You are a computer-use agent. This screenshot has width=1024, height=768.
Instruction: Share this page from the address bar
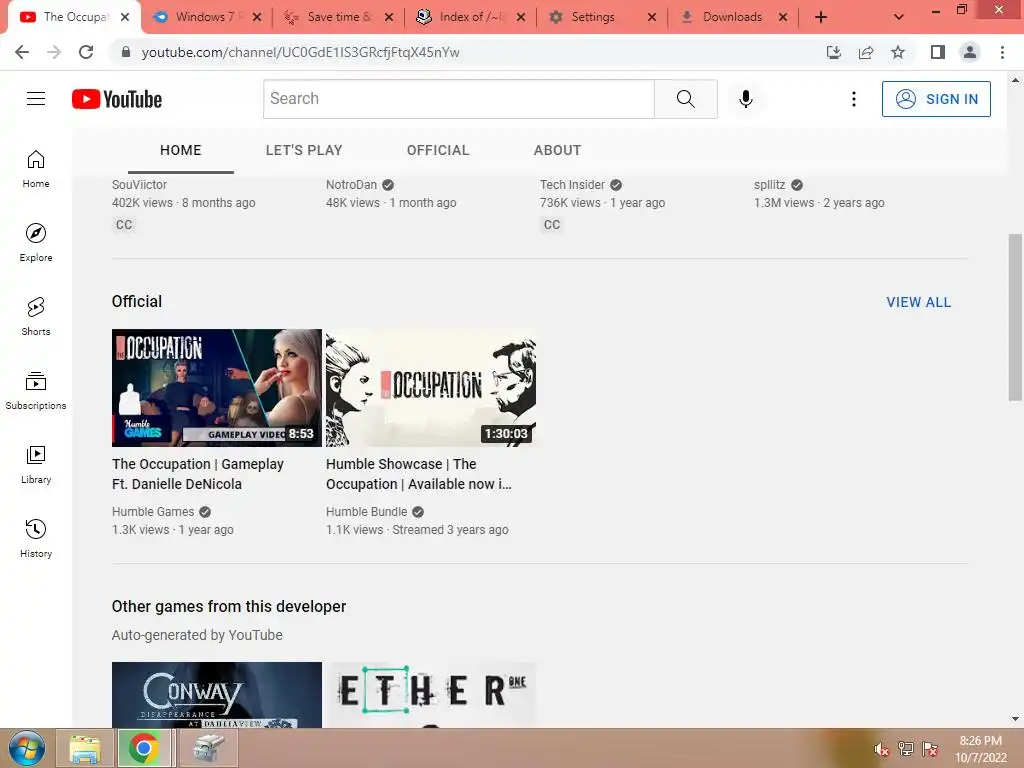tap(866, 52)
